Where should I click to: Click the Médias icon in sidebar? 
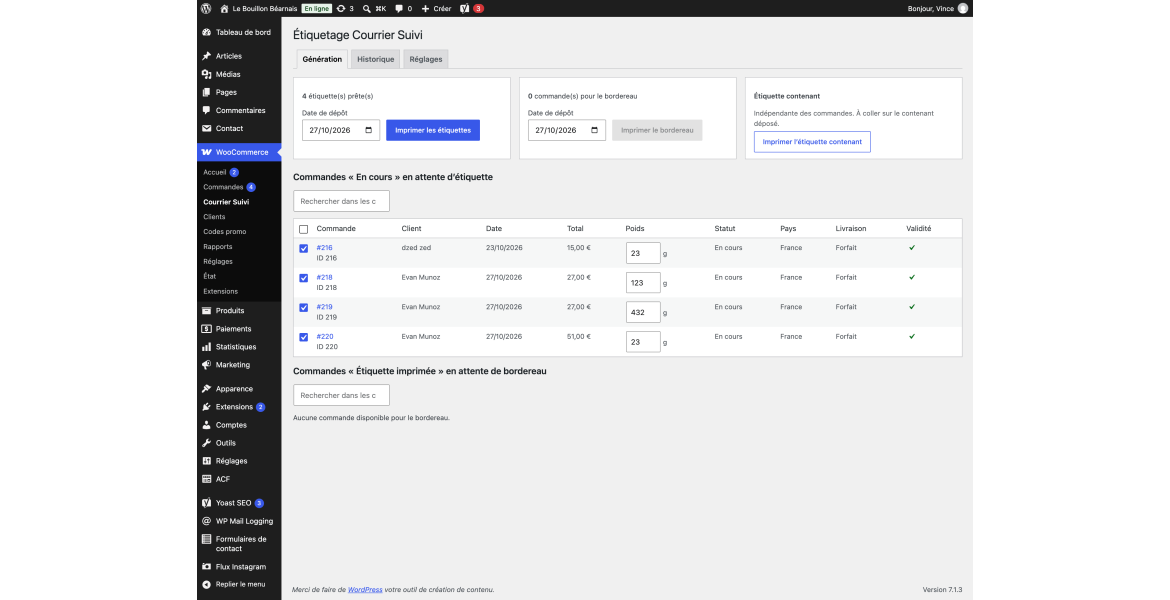(207, 74)
